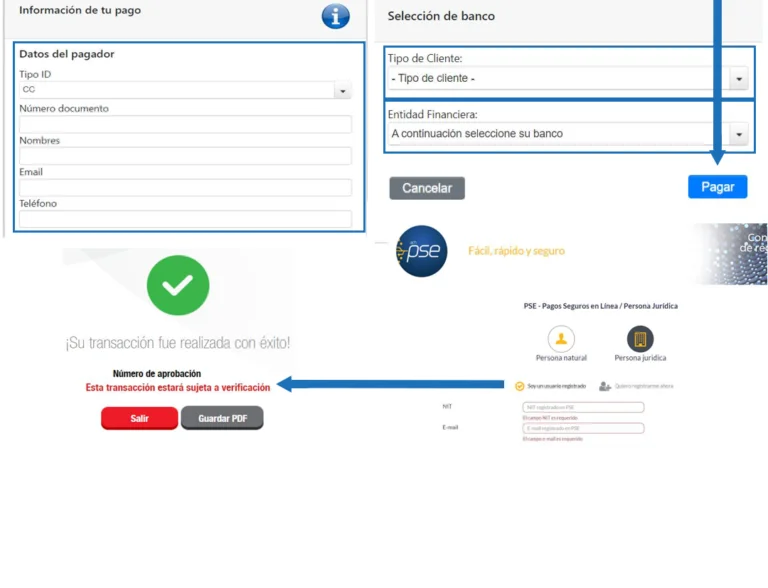This screenshot has height=588, width=768.
Task: Select the Persona jurídica building icon
Action: coord(640,339)
